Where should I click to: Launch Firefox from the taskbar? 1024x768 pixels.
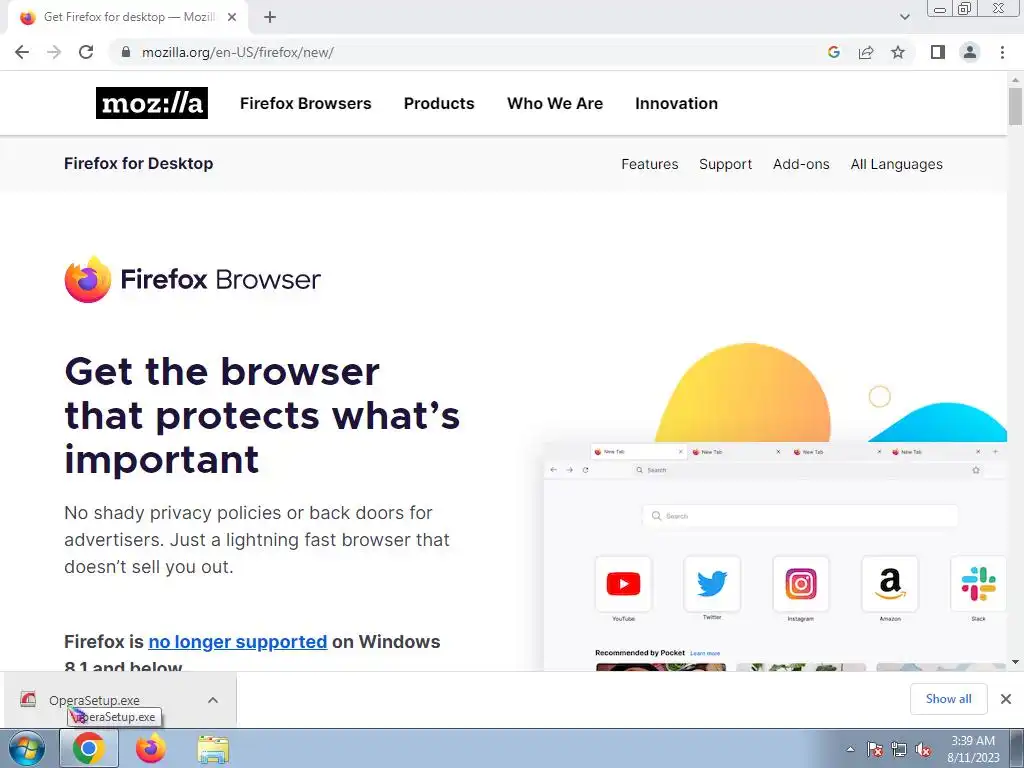click(x=151, y=748)
